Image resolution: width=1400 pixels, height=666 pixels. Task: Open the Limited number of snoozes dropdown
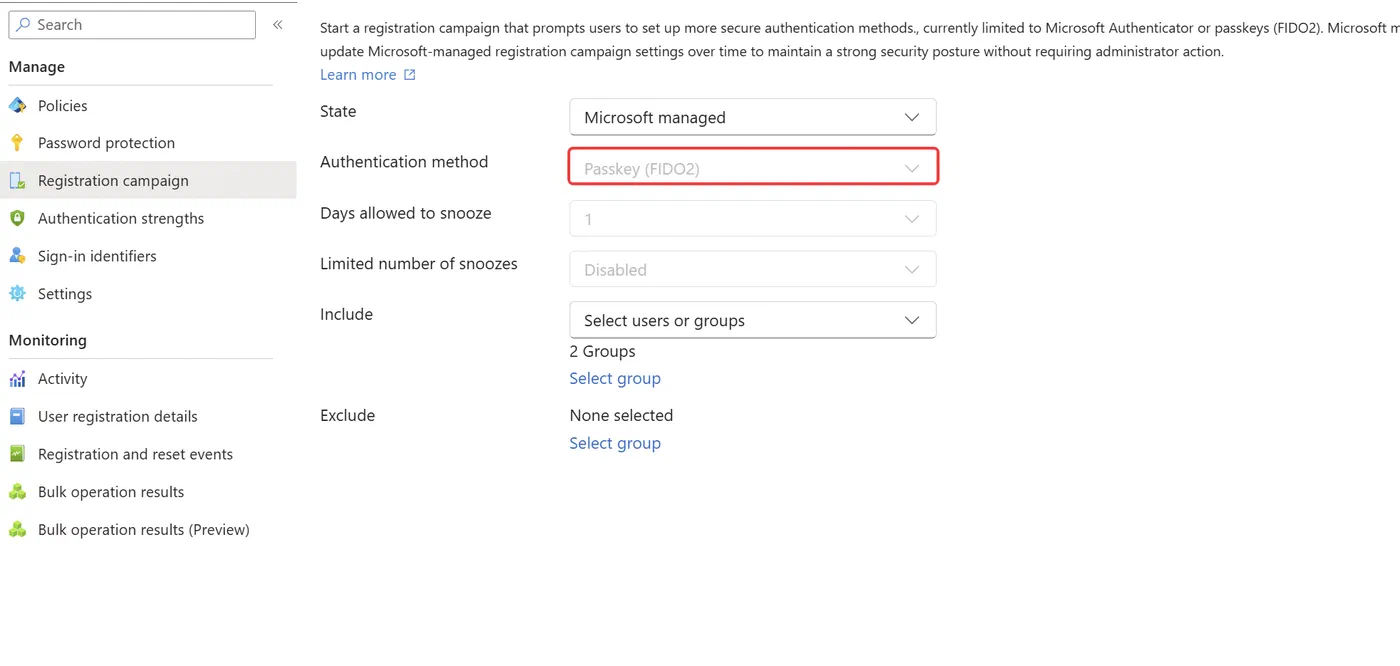click(753, 270)
